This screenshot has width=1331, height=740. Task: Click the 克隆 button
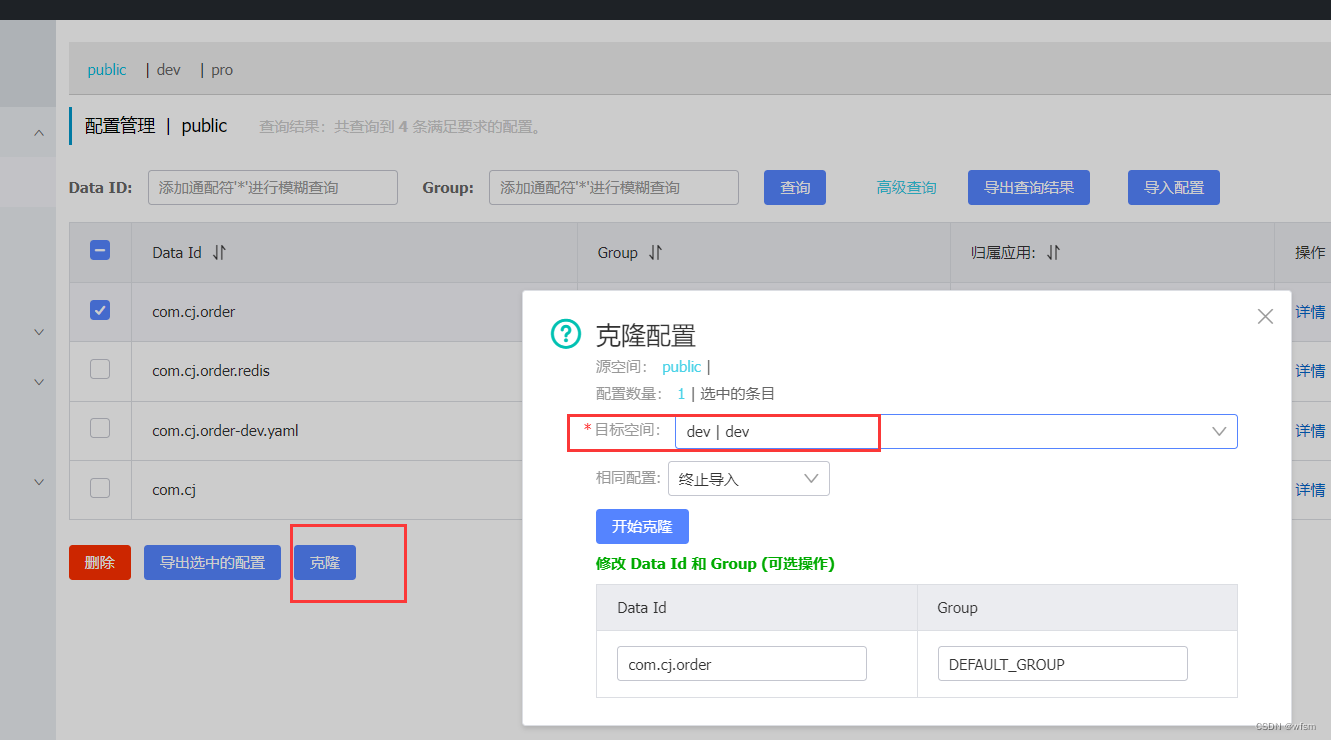325,563
